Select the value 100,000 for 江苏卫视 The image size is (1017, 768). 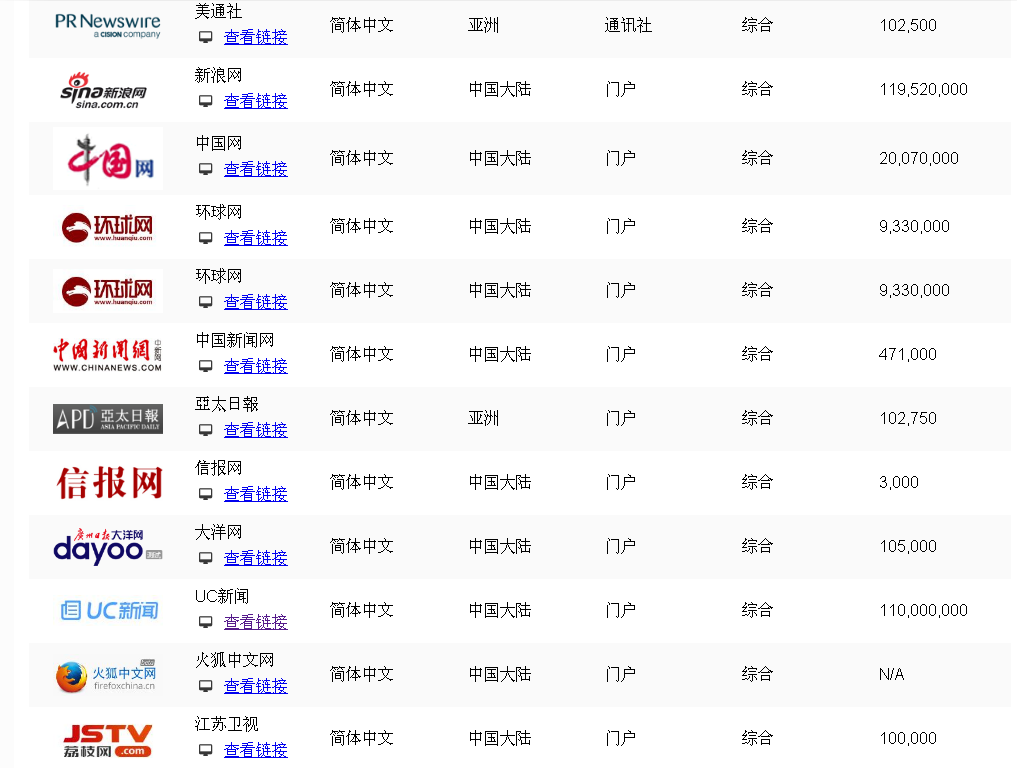coord(908,738)
